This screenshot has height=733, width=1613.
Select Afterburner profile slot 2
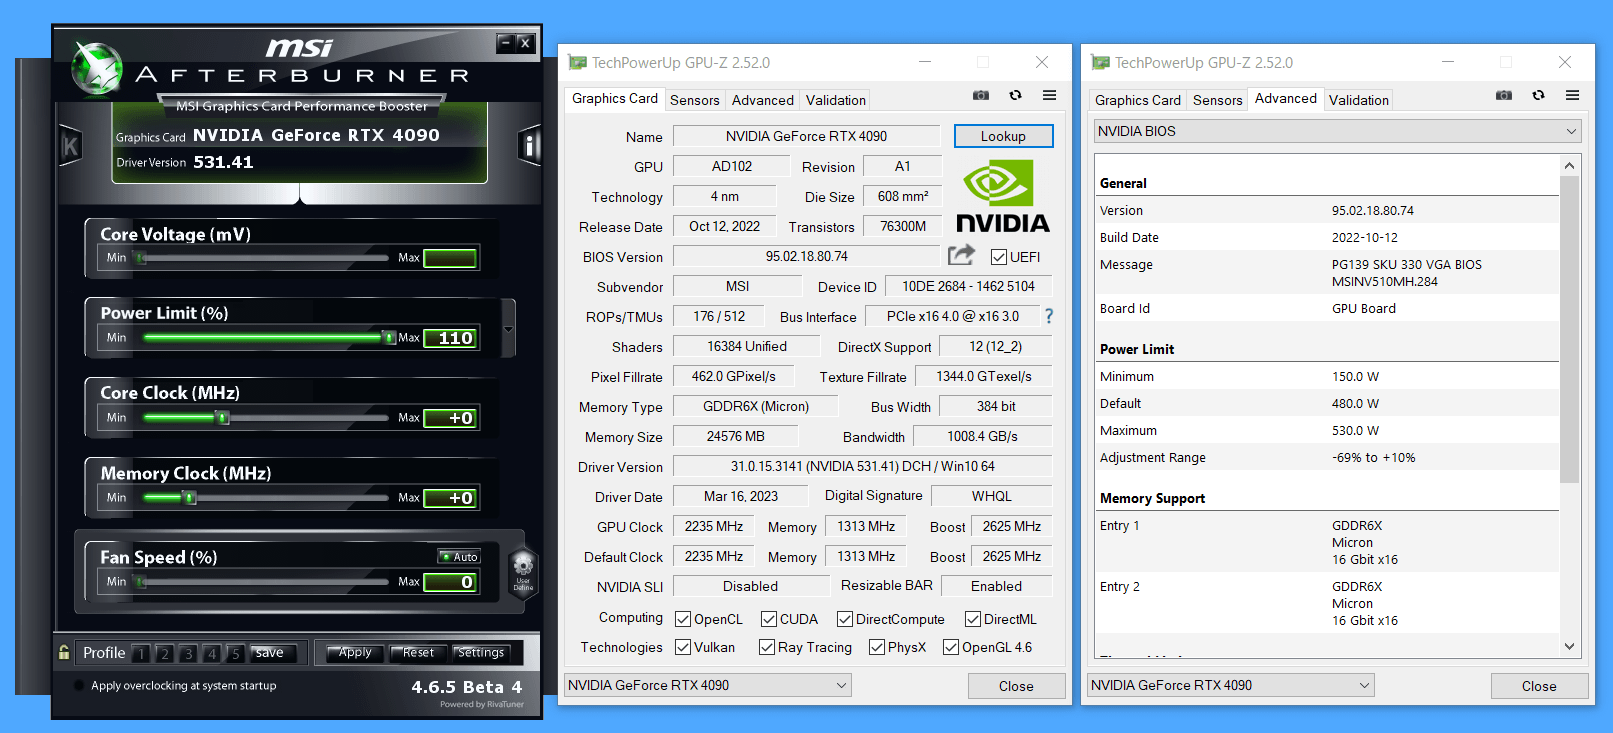164,654
